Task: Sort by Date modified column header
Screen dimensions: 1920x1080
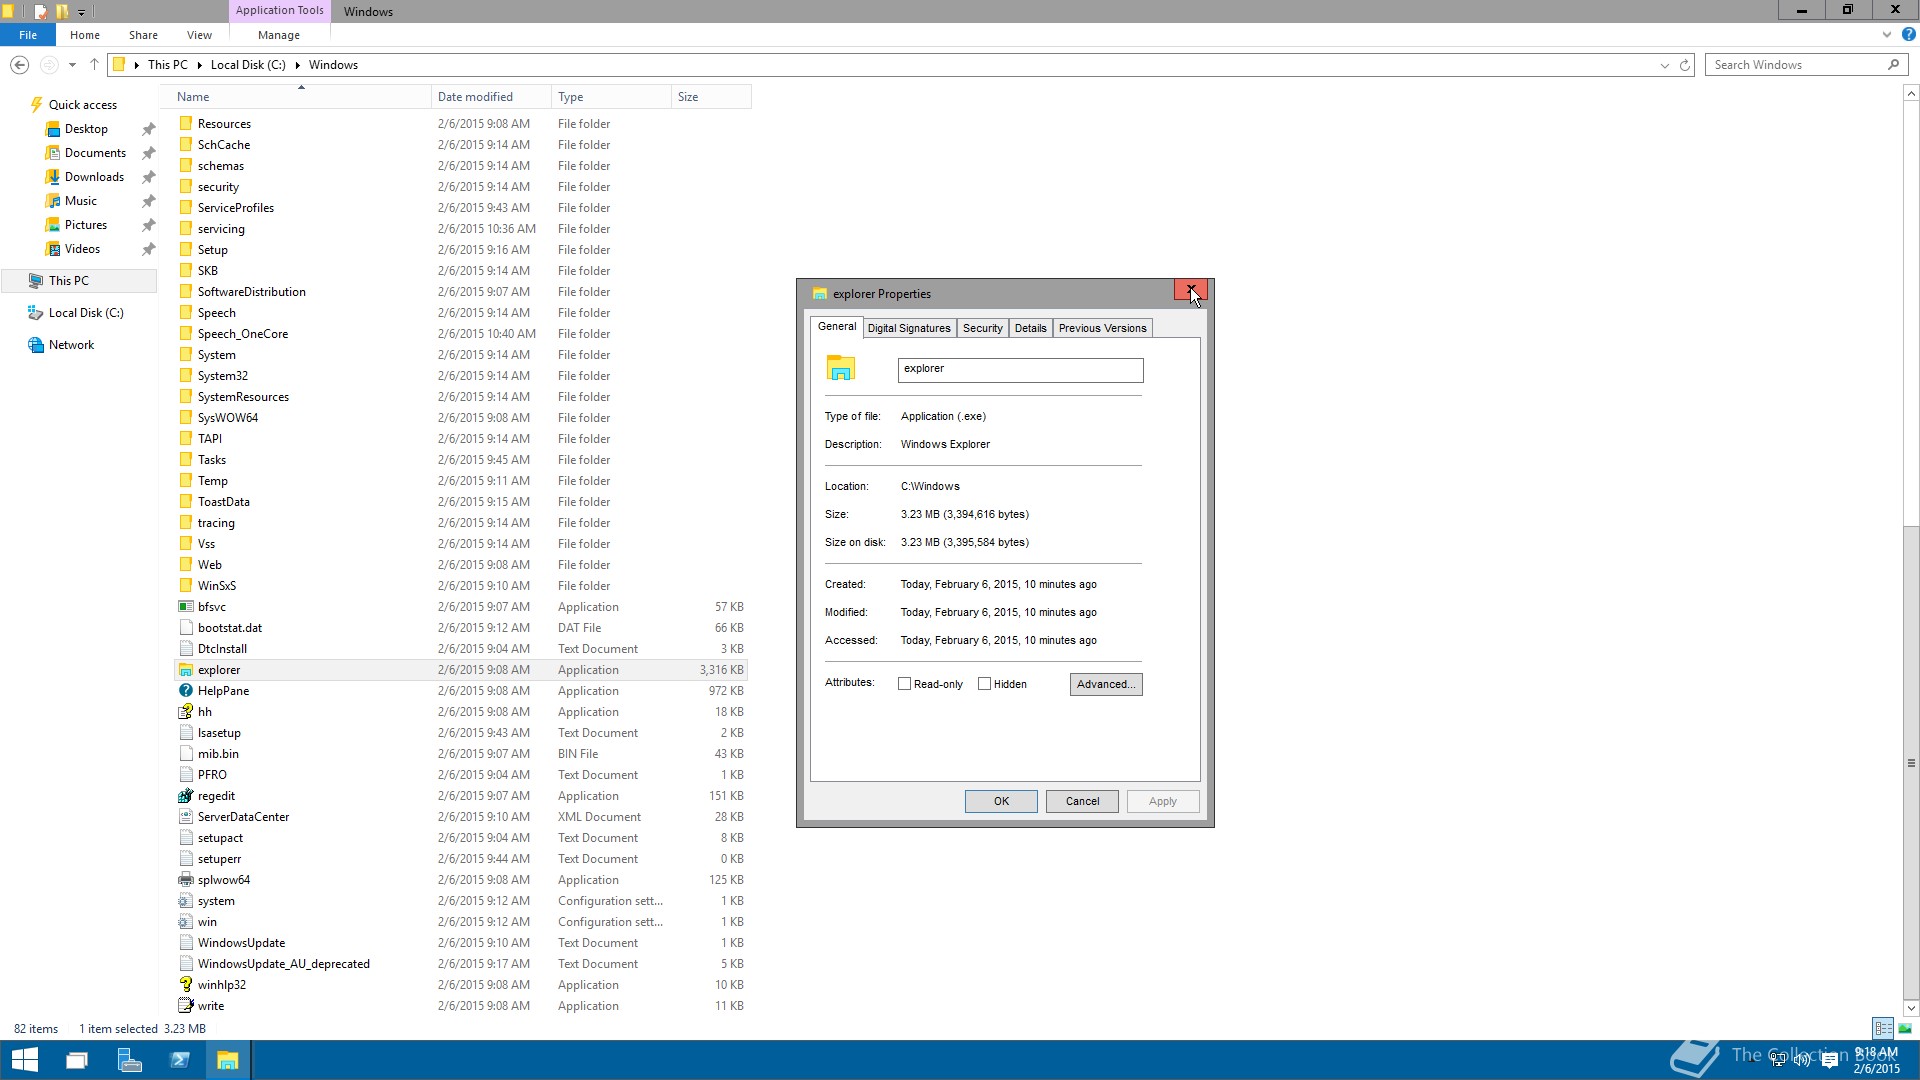Action: [x=491, y=97]
